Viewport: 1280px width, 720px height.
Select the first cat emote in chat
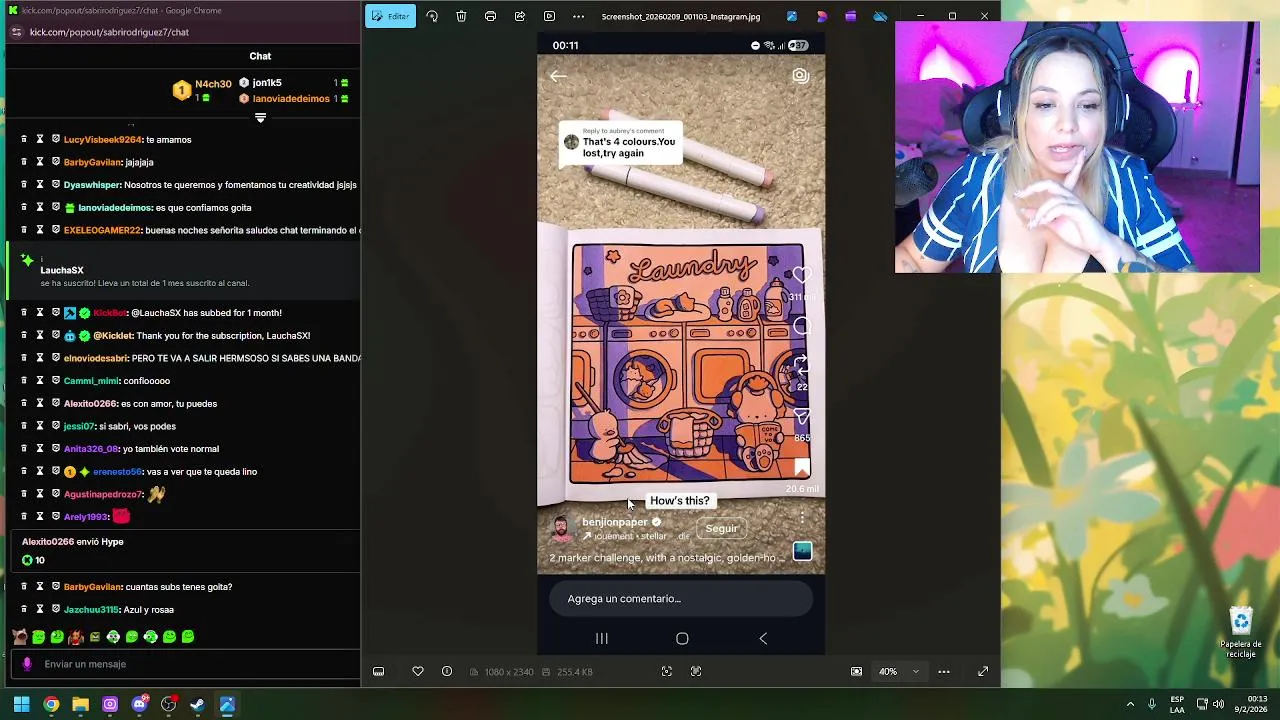[20, 637]
